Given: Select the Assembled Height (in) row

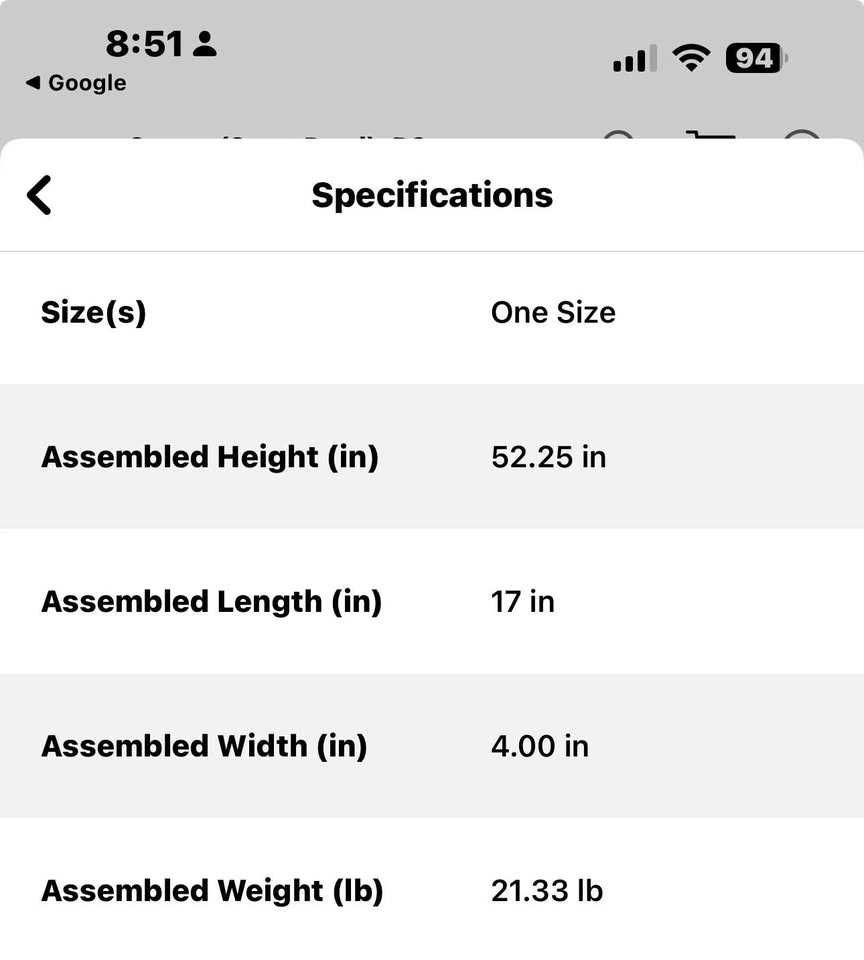Looking at the screenshot, I should coord(432,457).
